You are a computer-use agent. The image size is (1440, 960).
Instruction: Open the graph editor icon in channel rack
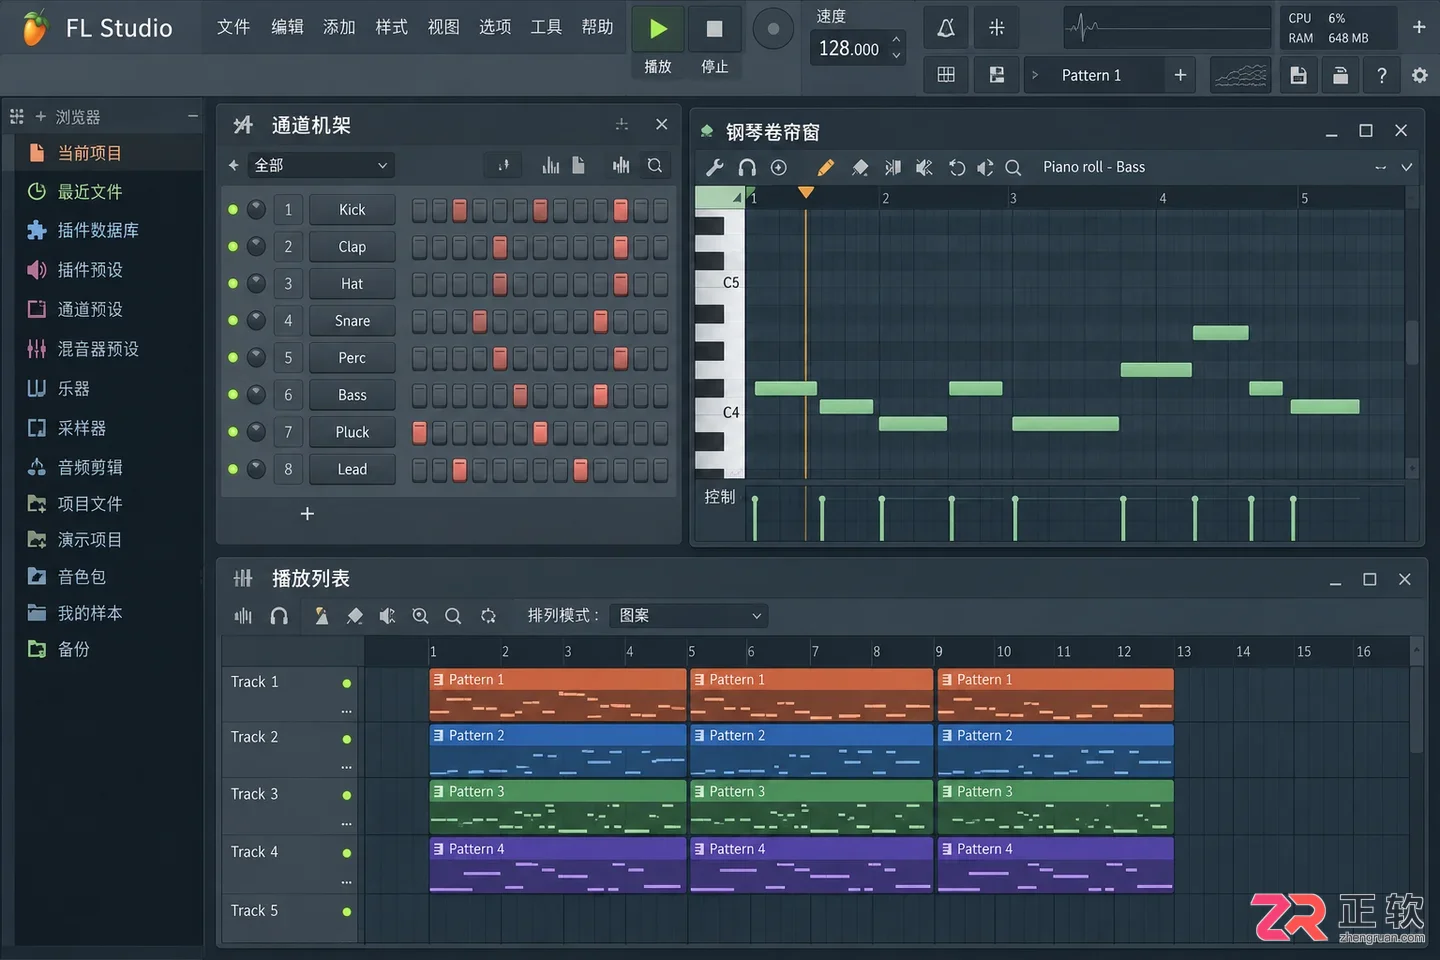(550, 165)
